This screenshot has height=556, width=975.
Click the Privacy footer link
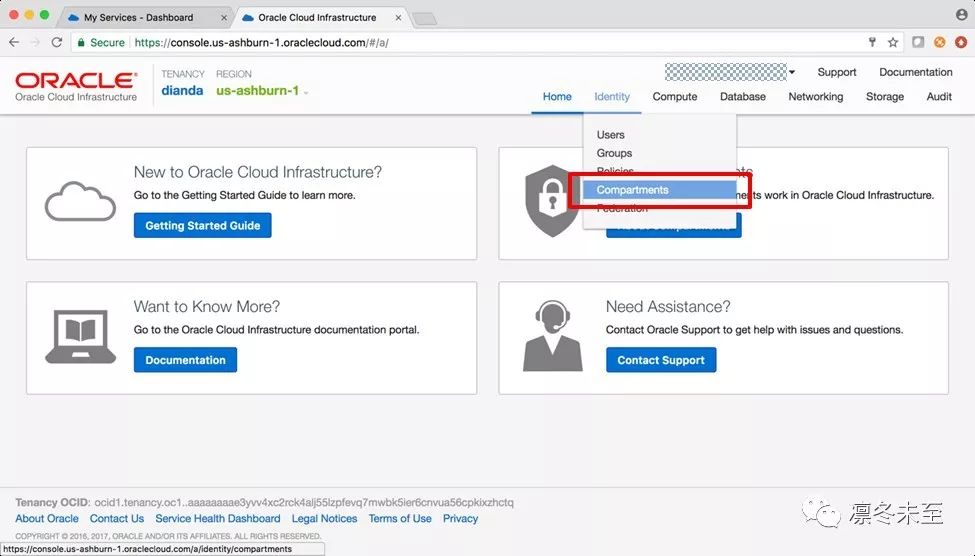(x=460, y=519)
